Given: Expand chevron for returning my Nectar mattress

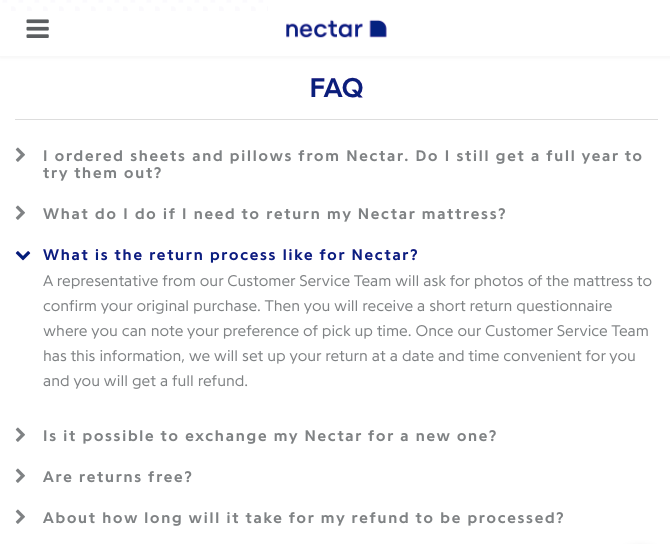Looking at the screenshot, I should coord(21,213).
